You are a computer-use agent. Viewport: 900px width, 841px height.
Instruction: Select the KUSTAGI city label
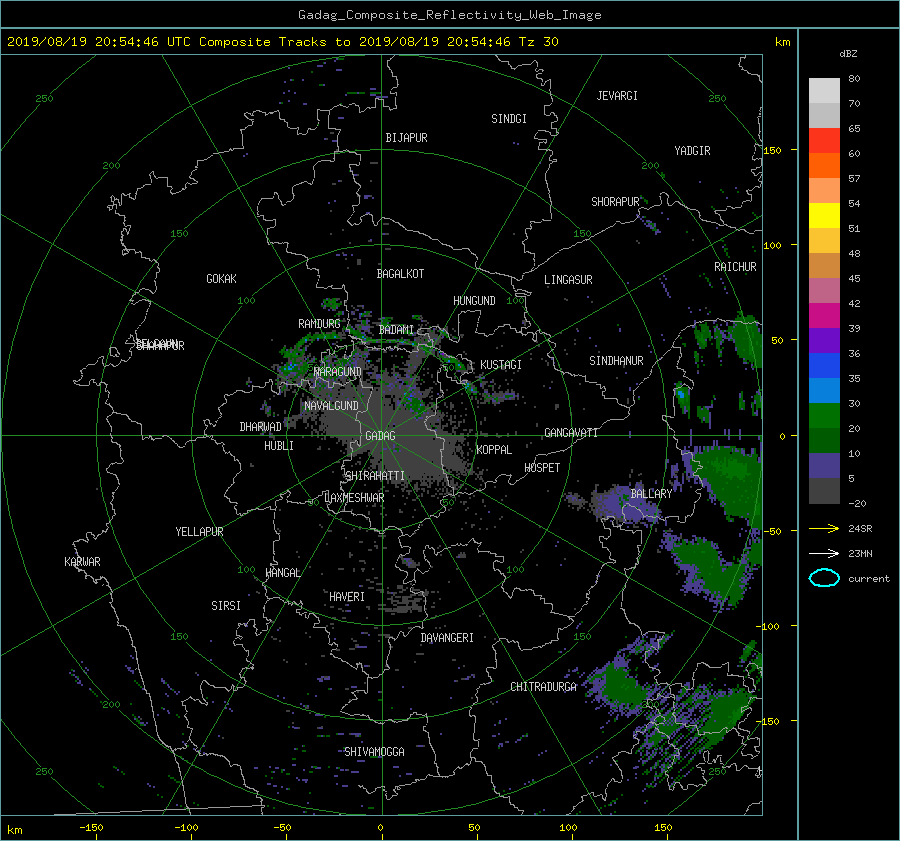click(501, 365)
